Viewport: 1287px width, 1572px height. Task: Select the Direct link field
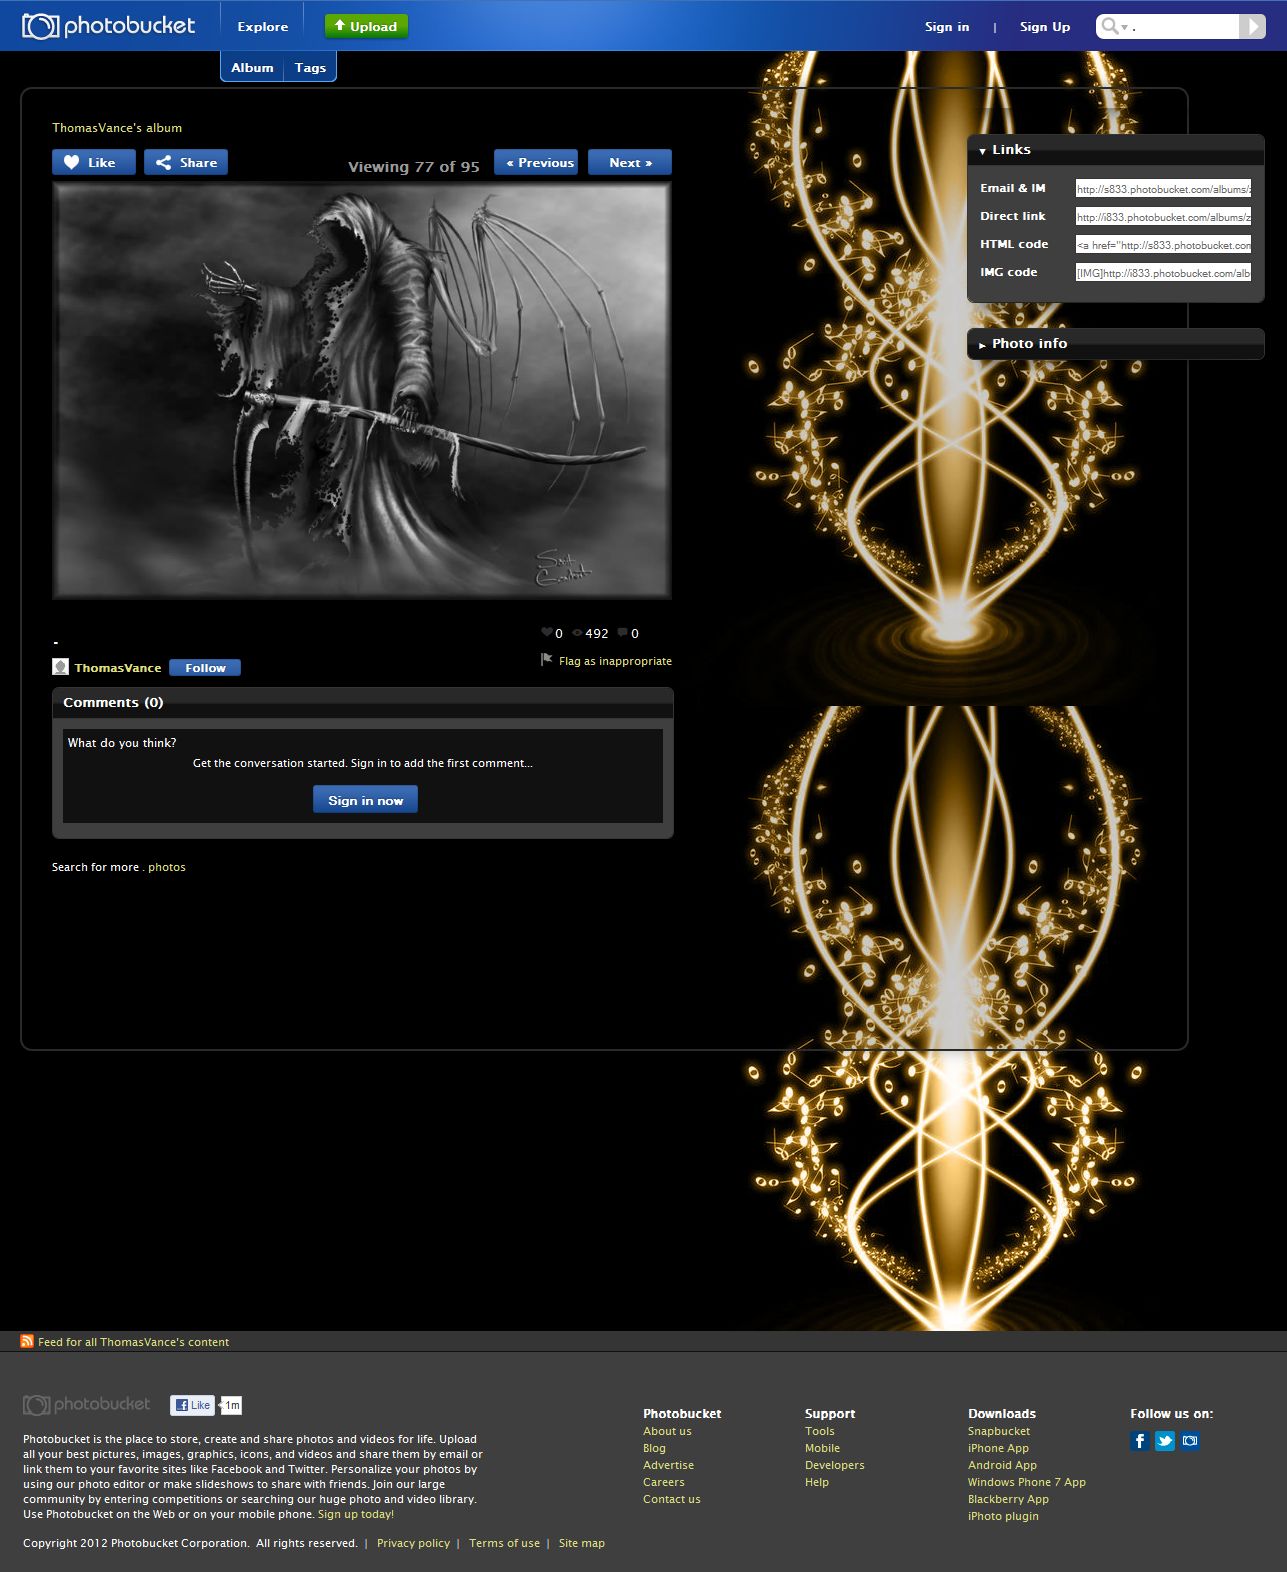coord(1163,216)
